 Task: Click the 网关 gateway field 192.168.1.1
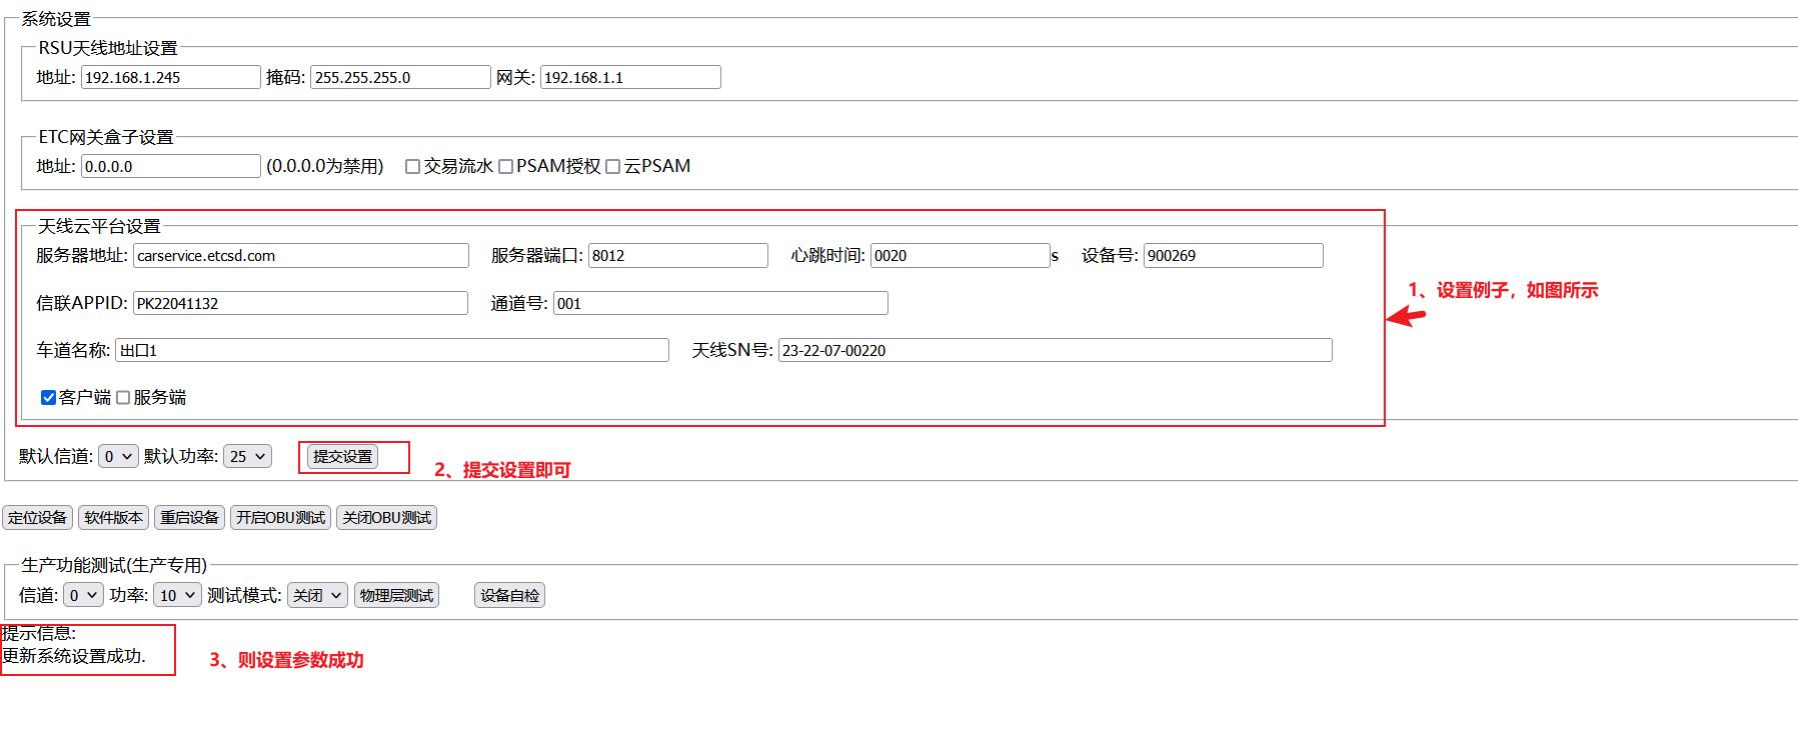[x=630, y=77]
